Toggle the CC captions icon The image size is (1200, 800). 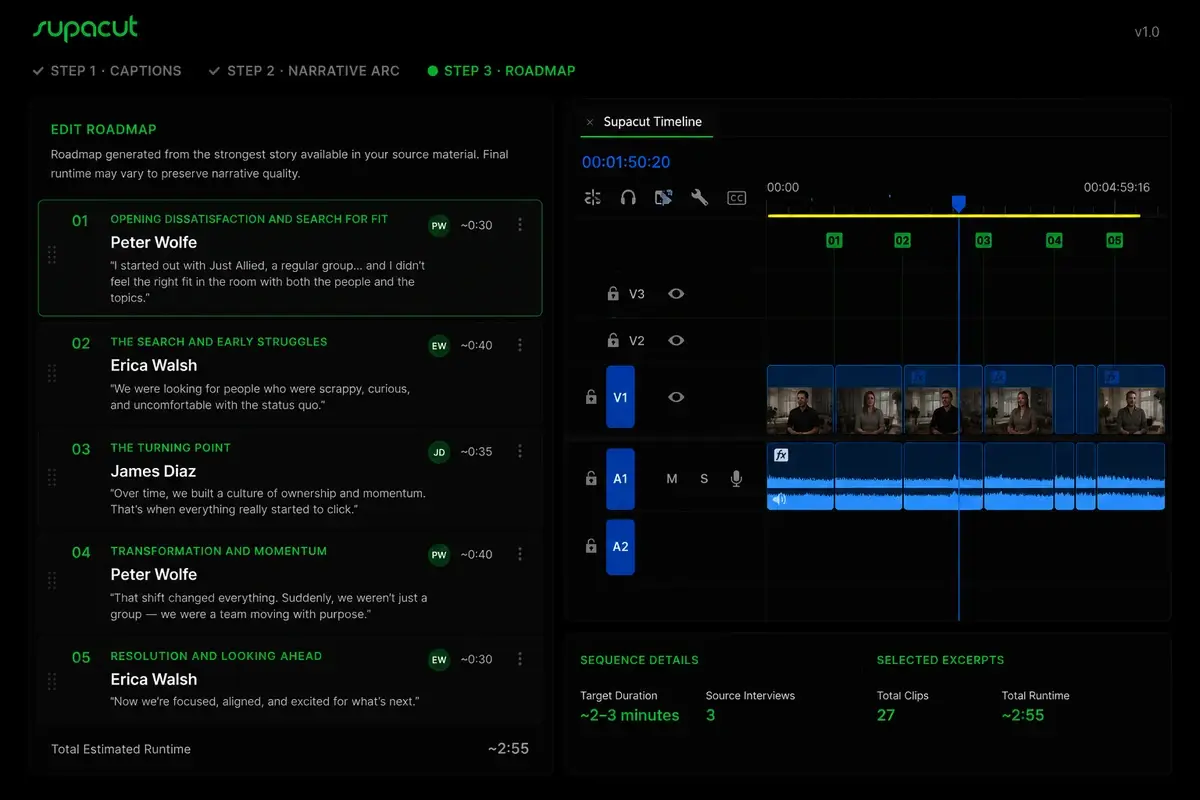(736, 198)
